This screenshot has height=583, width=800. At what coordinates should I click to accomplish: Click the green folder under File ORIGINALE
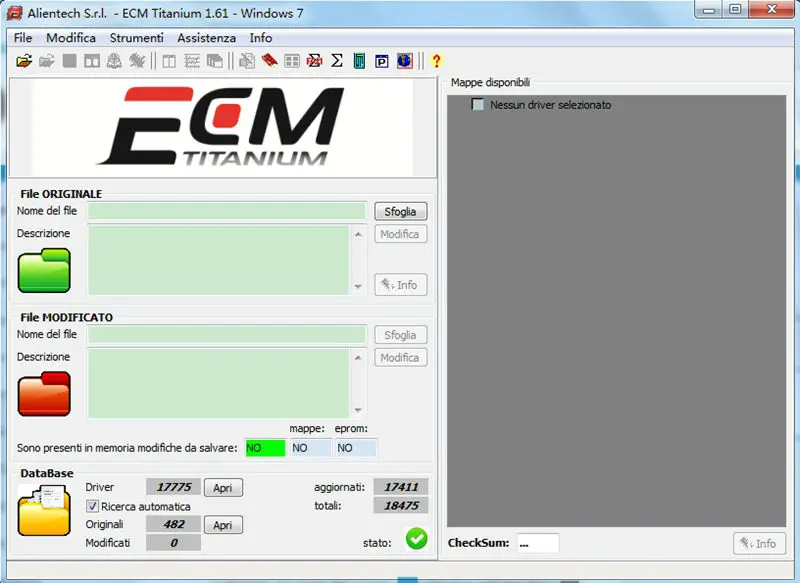click(44, 270)
